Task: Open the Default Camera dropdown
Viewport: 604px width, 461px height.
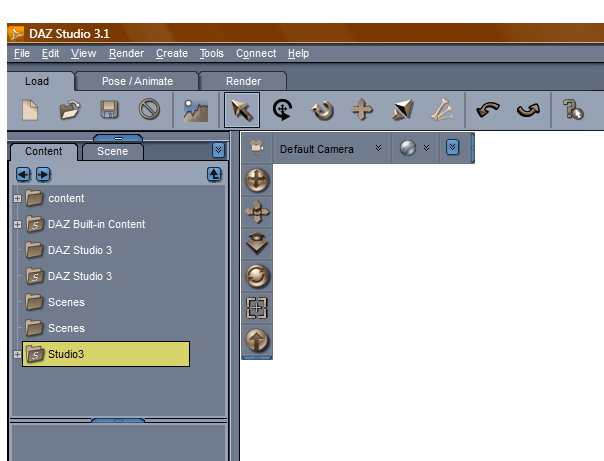Action: point(331,149)
